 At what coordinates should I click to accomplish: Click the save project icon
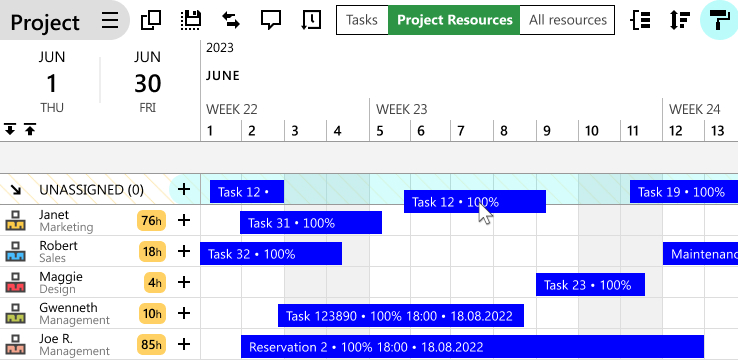coord(191,20)
